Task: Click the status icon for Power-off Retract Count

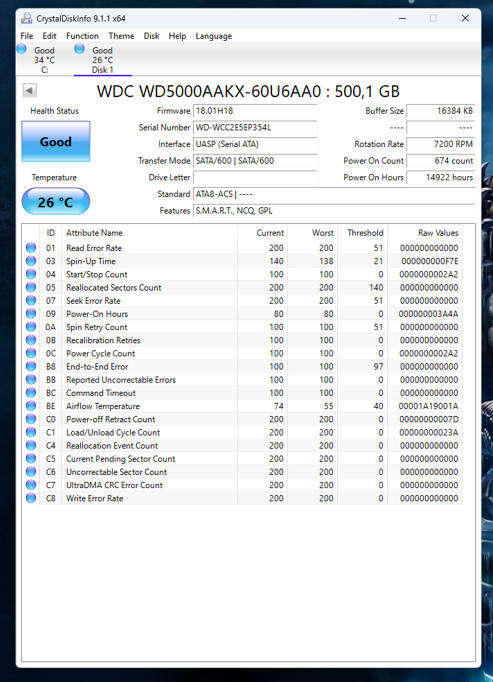Action: point(31,419)
